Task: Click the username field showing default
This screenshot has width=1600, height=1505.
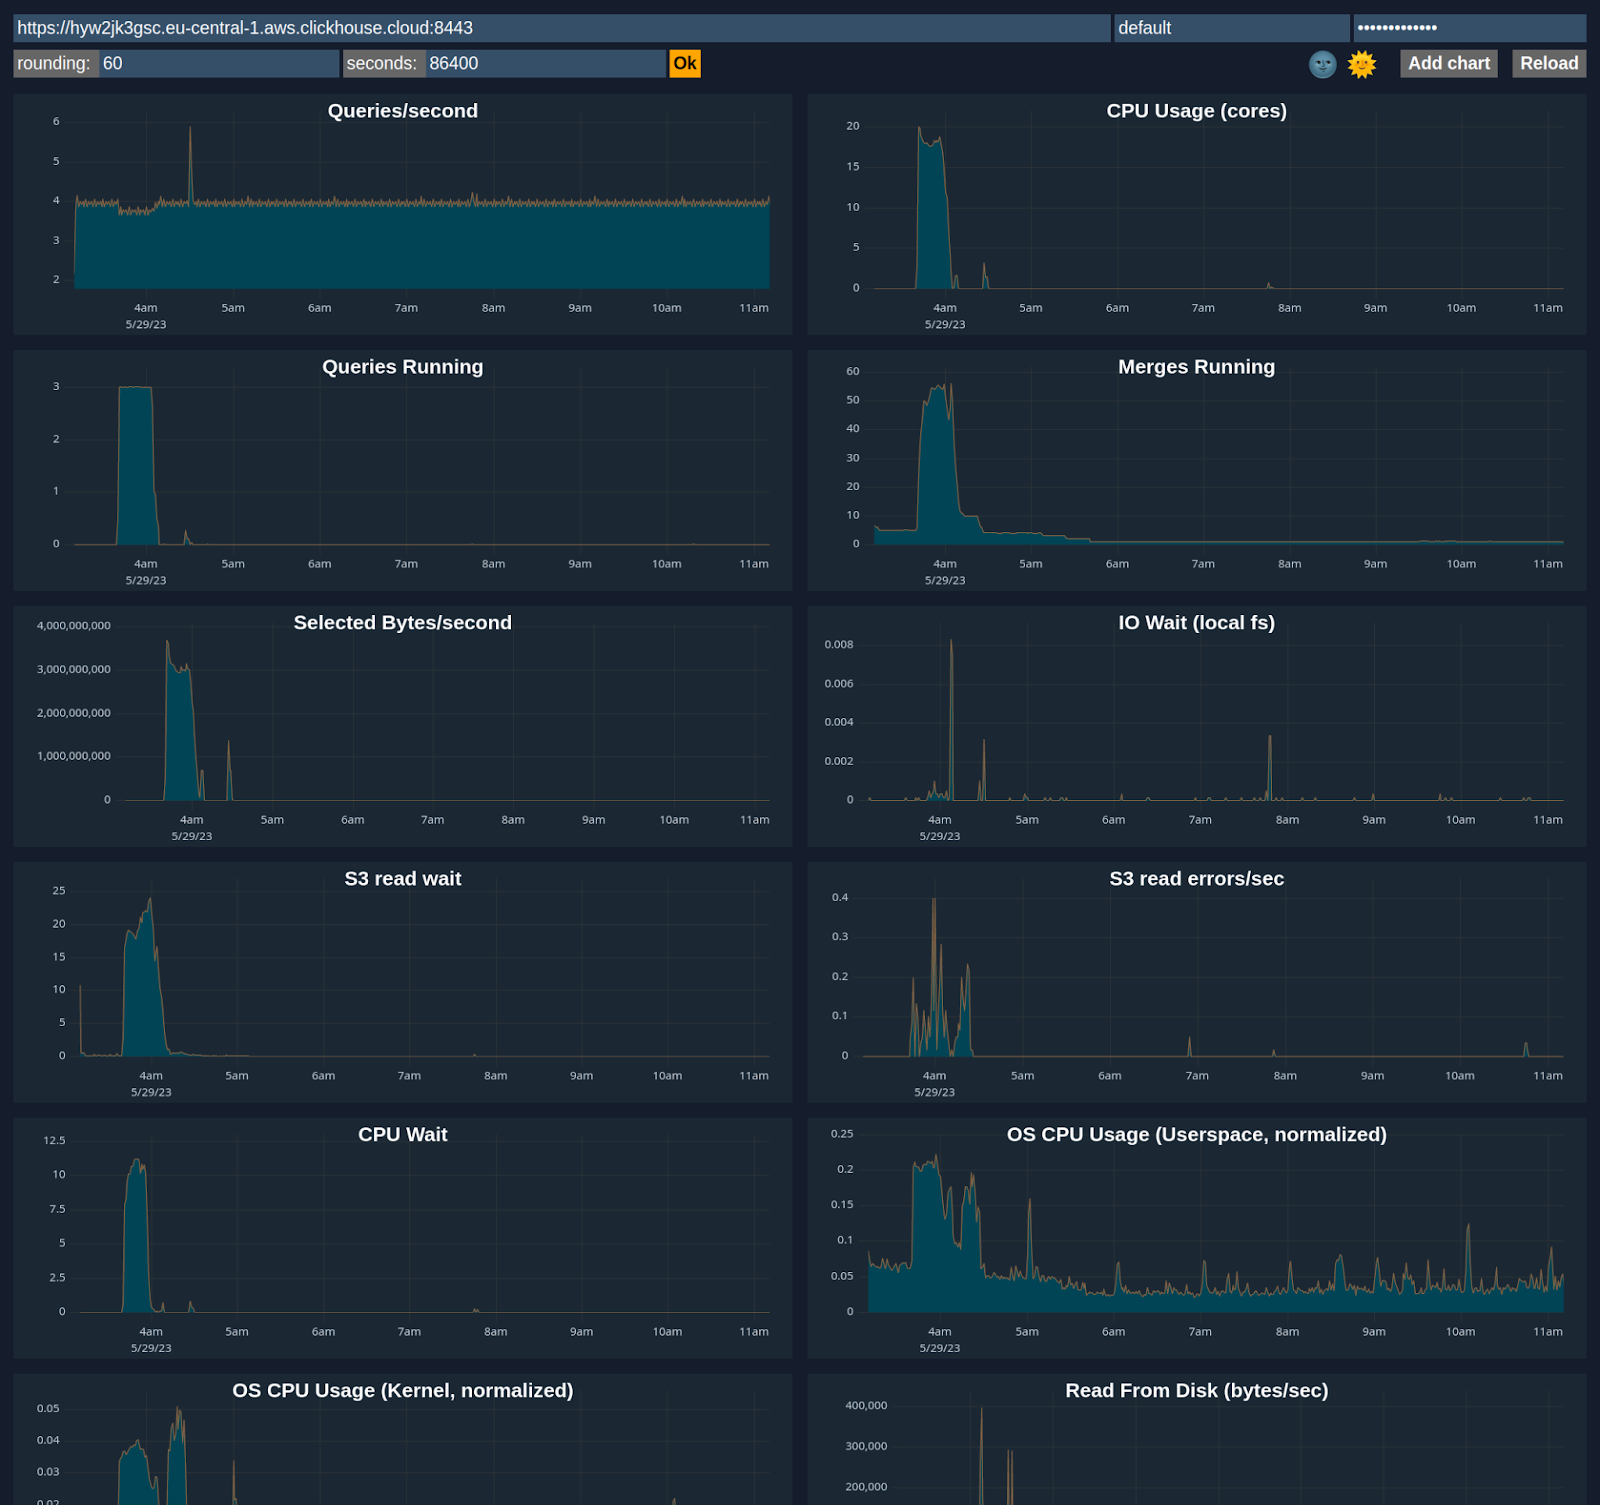Action: click(1232, 28)
